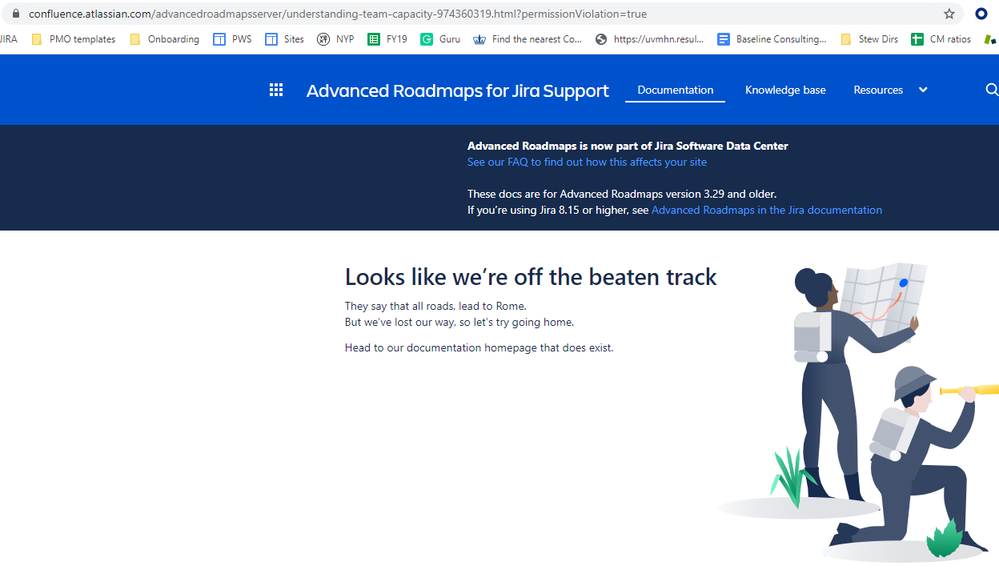Select the Documentation tab
This screenshot has height=578, width=999.
click(675, 90)
